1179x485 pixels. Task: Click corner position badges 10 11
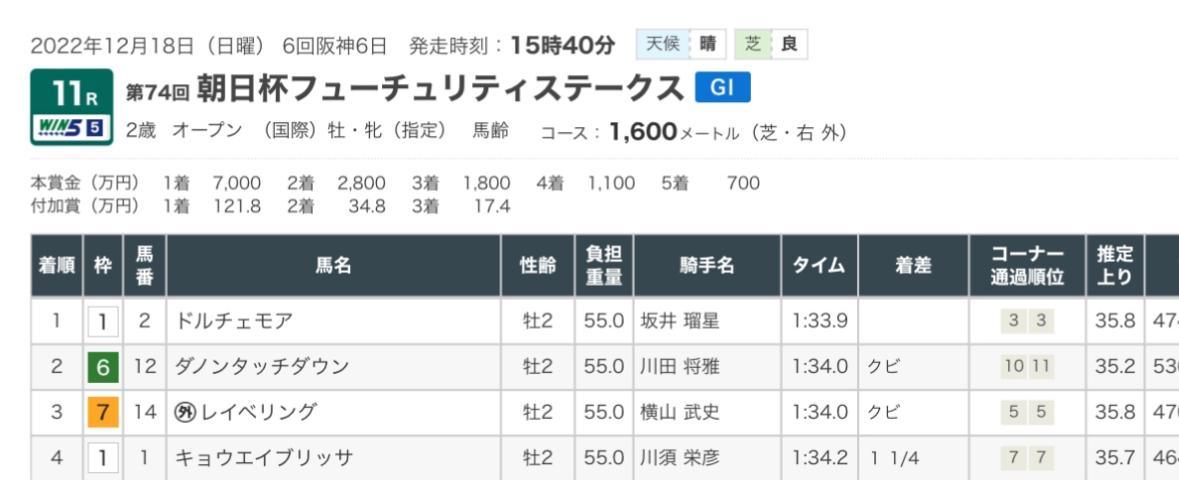coord(1025,366)
